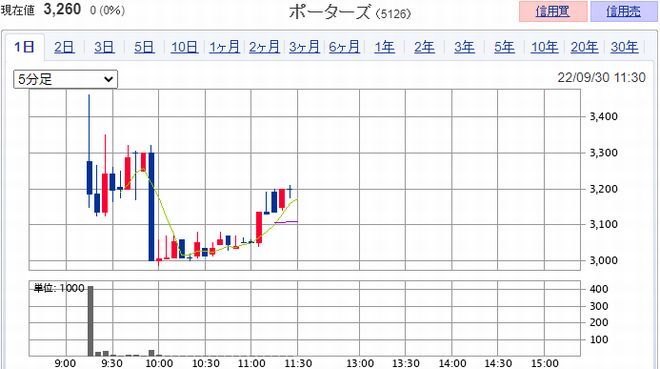Click the 現在値 label text
The image size is (660, 369).
18,11
